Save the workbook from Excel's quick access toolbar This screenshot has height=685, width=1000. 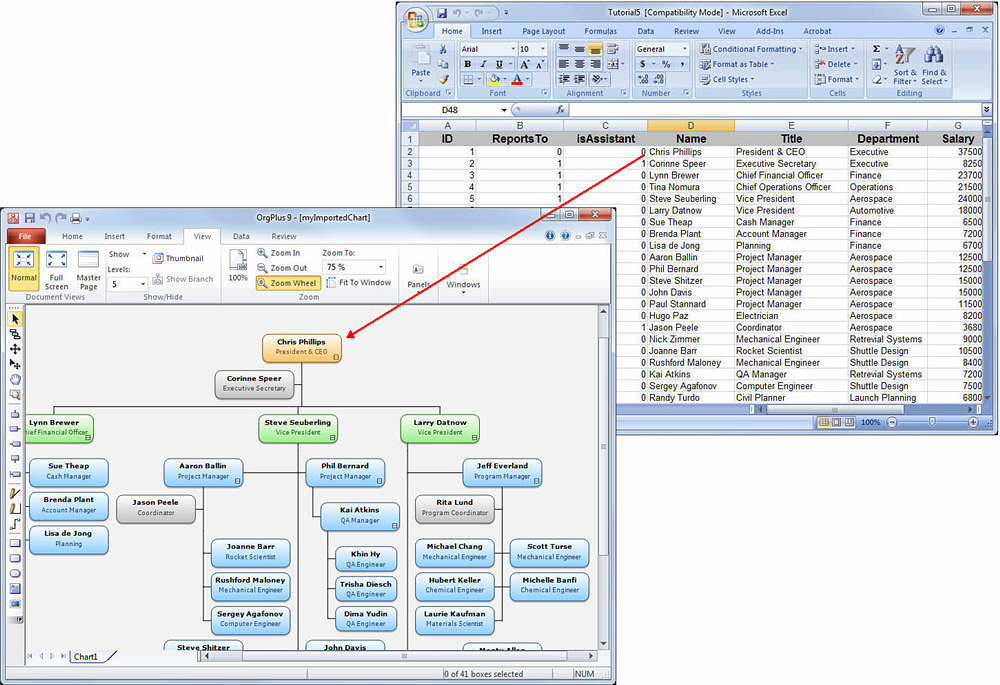442,12
